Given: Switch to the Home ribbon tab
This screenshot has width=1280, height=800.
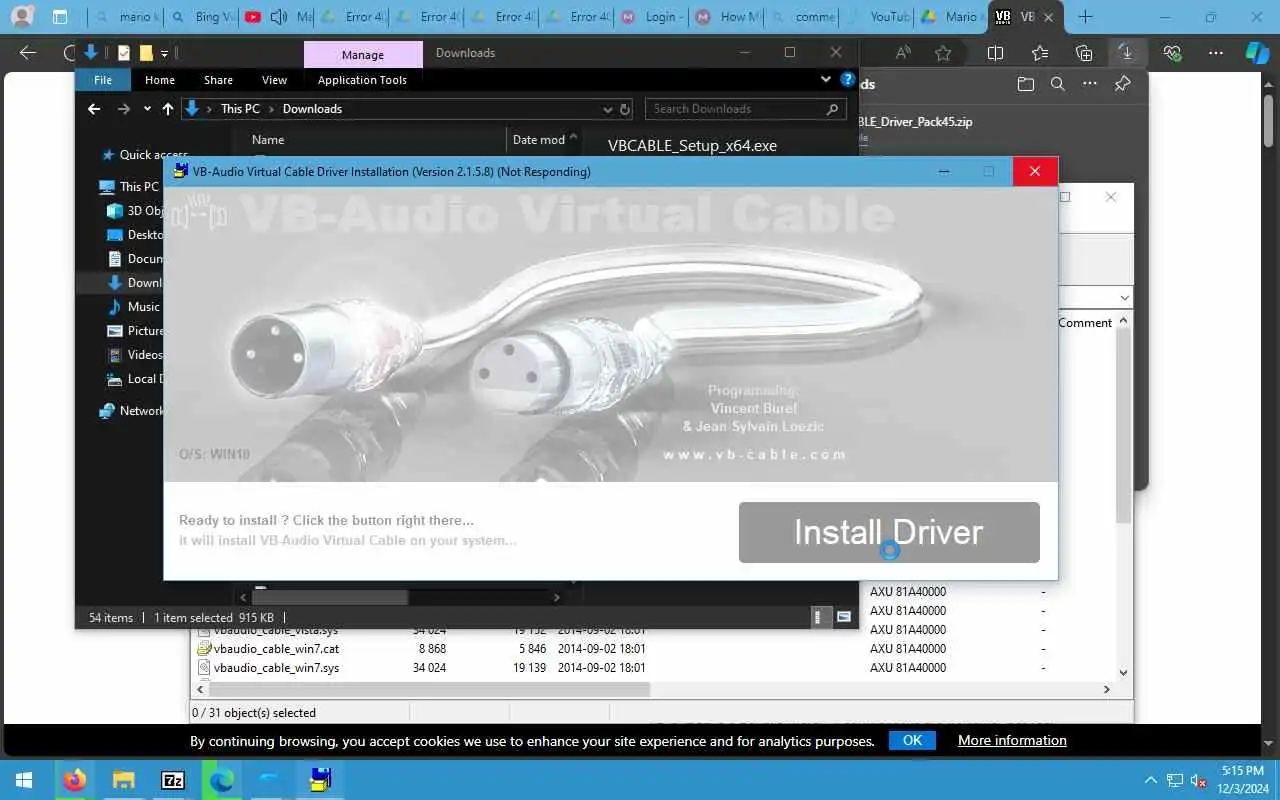Looking at the screenshot, I should pos(160,80).
